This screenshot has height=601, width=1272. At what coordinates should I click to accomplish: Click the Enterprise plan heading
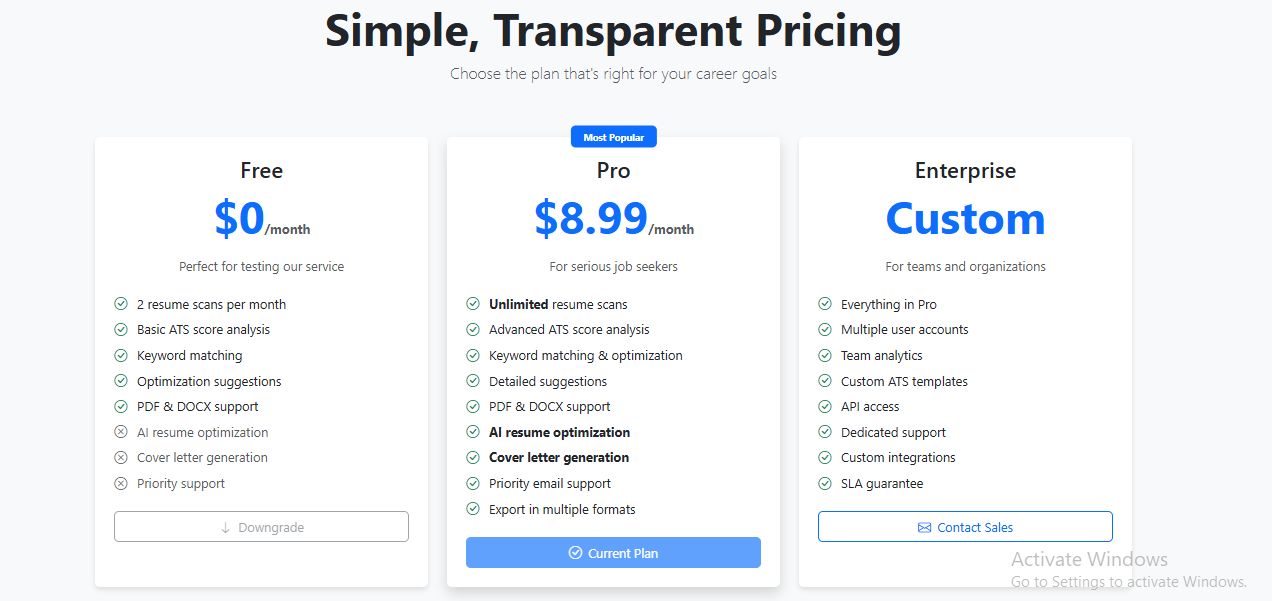[x=965, y=171]
